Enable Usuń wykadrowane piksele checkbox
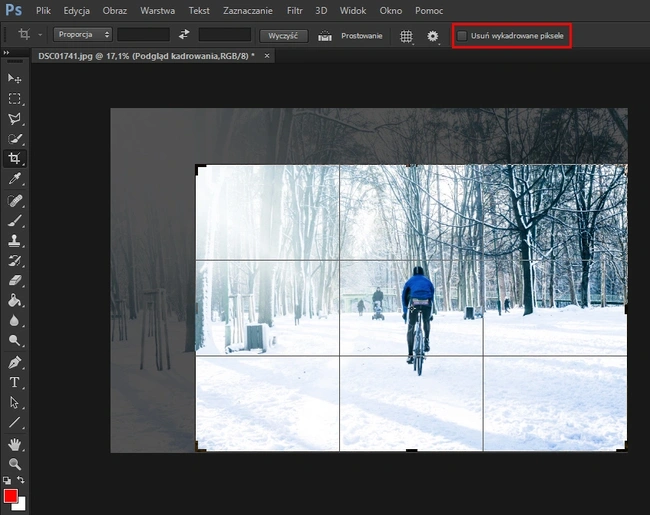 pos(462,36)
